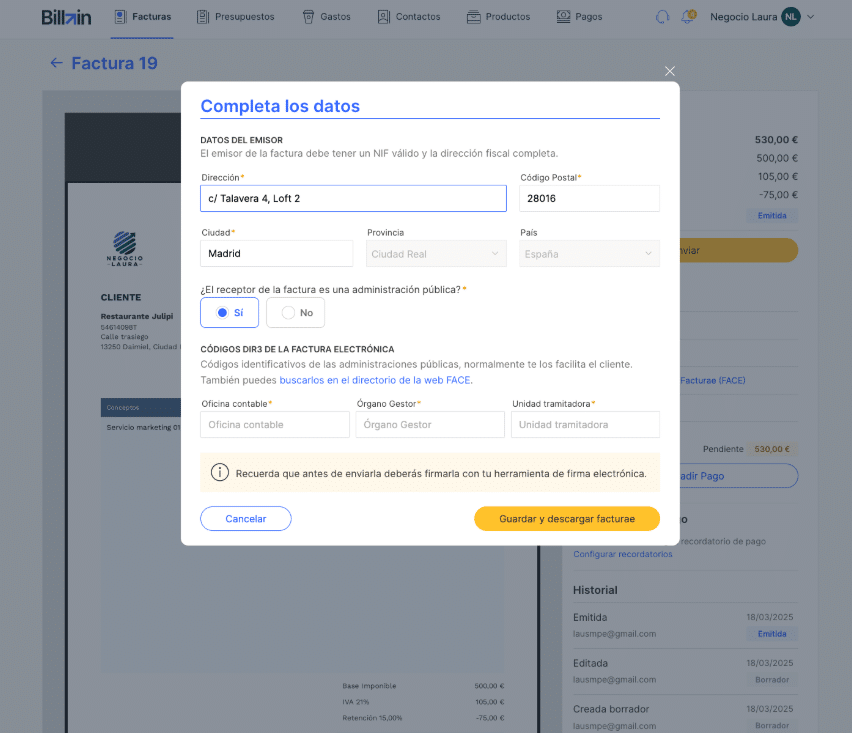Switch to the Gastos tab
The image size is (852, 733).
click(327, 17)
